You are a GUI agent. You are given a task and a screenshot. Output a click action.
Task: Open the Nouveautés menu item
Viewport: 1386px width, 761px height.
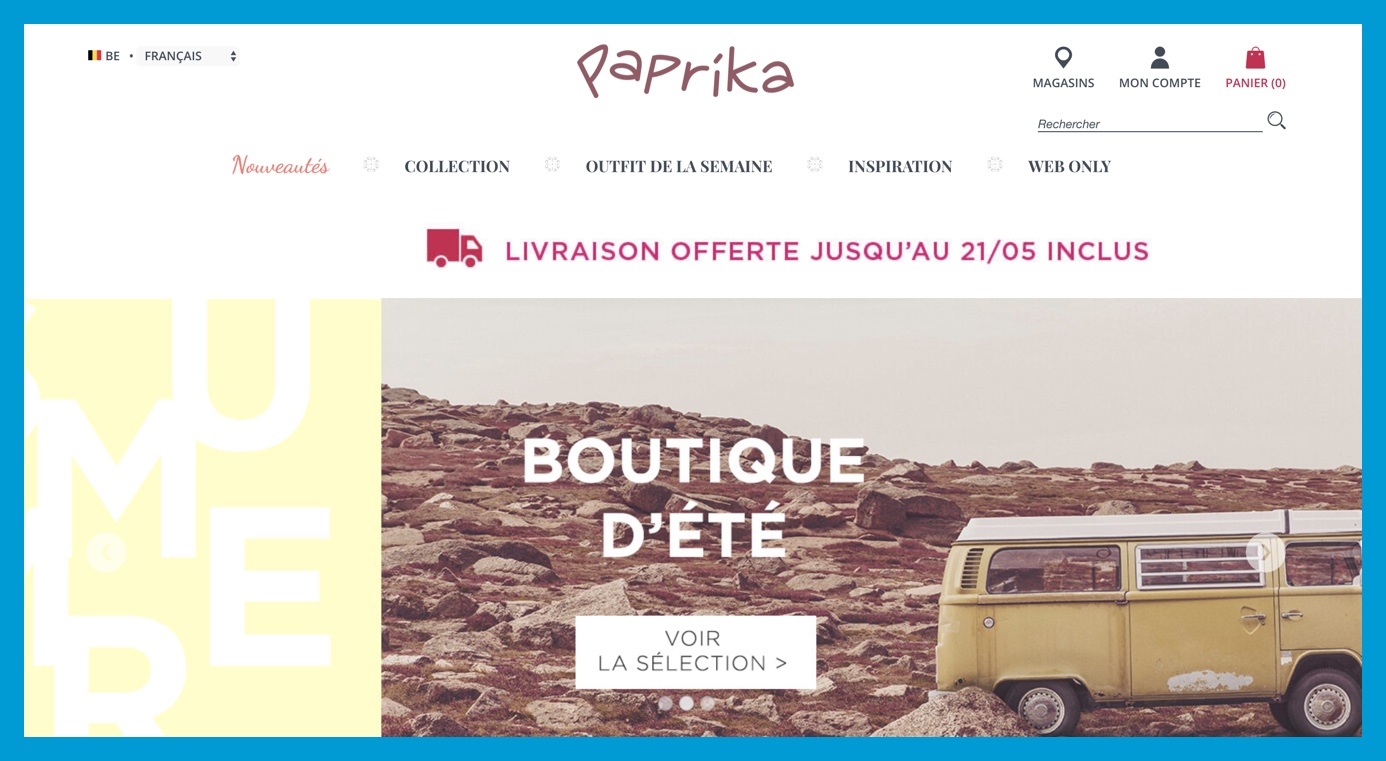(x=280, y=166)
